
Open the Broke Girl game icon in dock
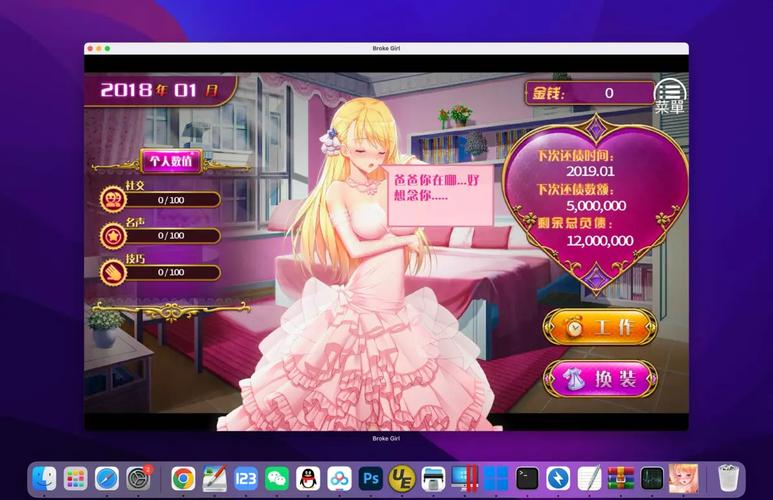(683, 479)
